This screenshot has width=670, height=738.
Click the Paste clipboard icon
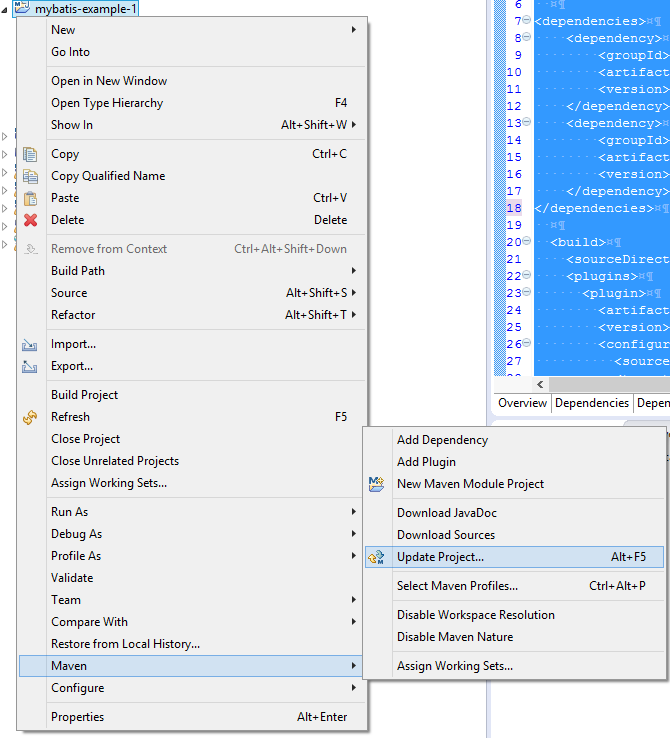(x=30, y=198)
